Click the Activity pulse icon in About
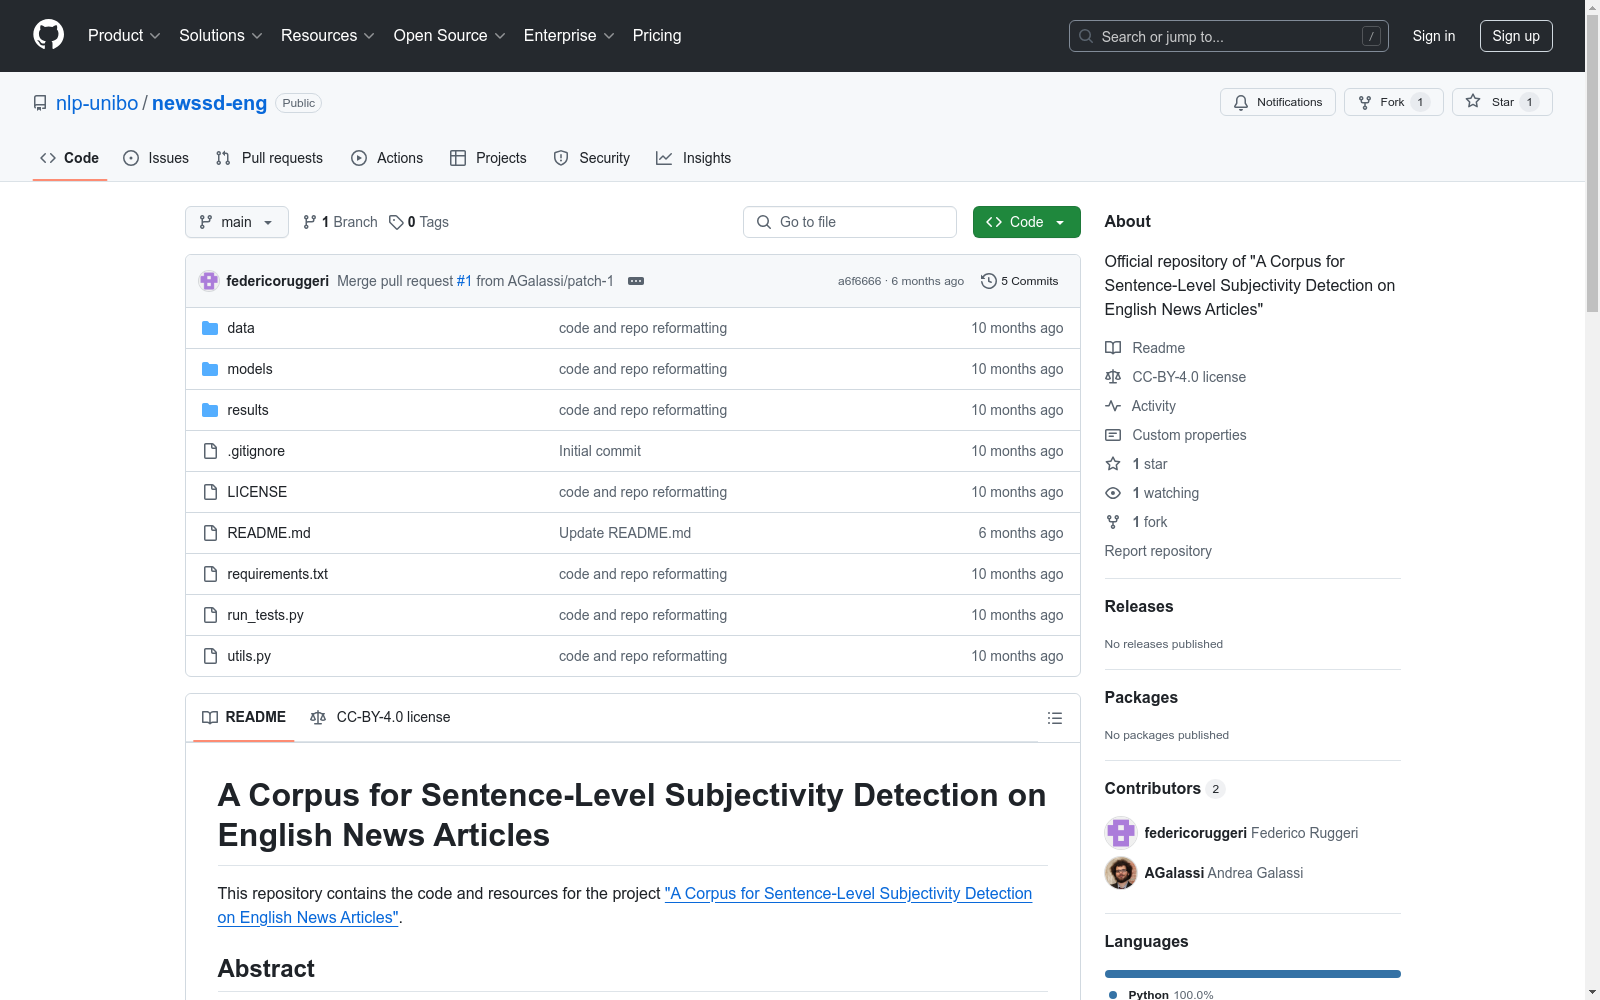The image size is (1600, 1000). point(1113,406)
